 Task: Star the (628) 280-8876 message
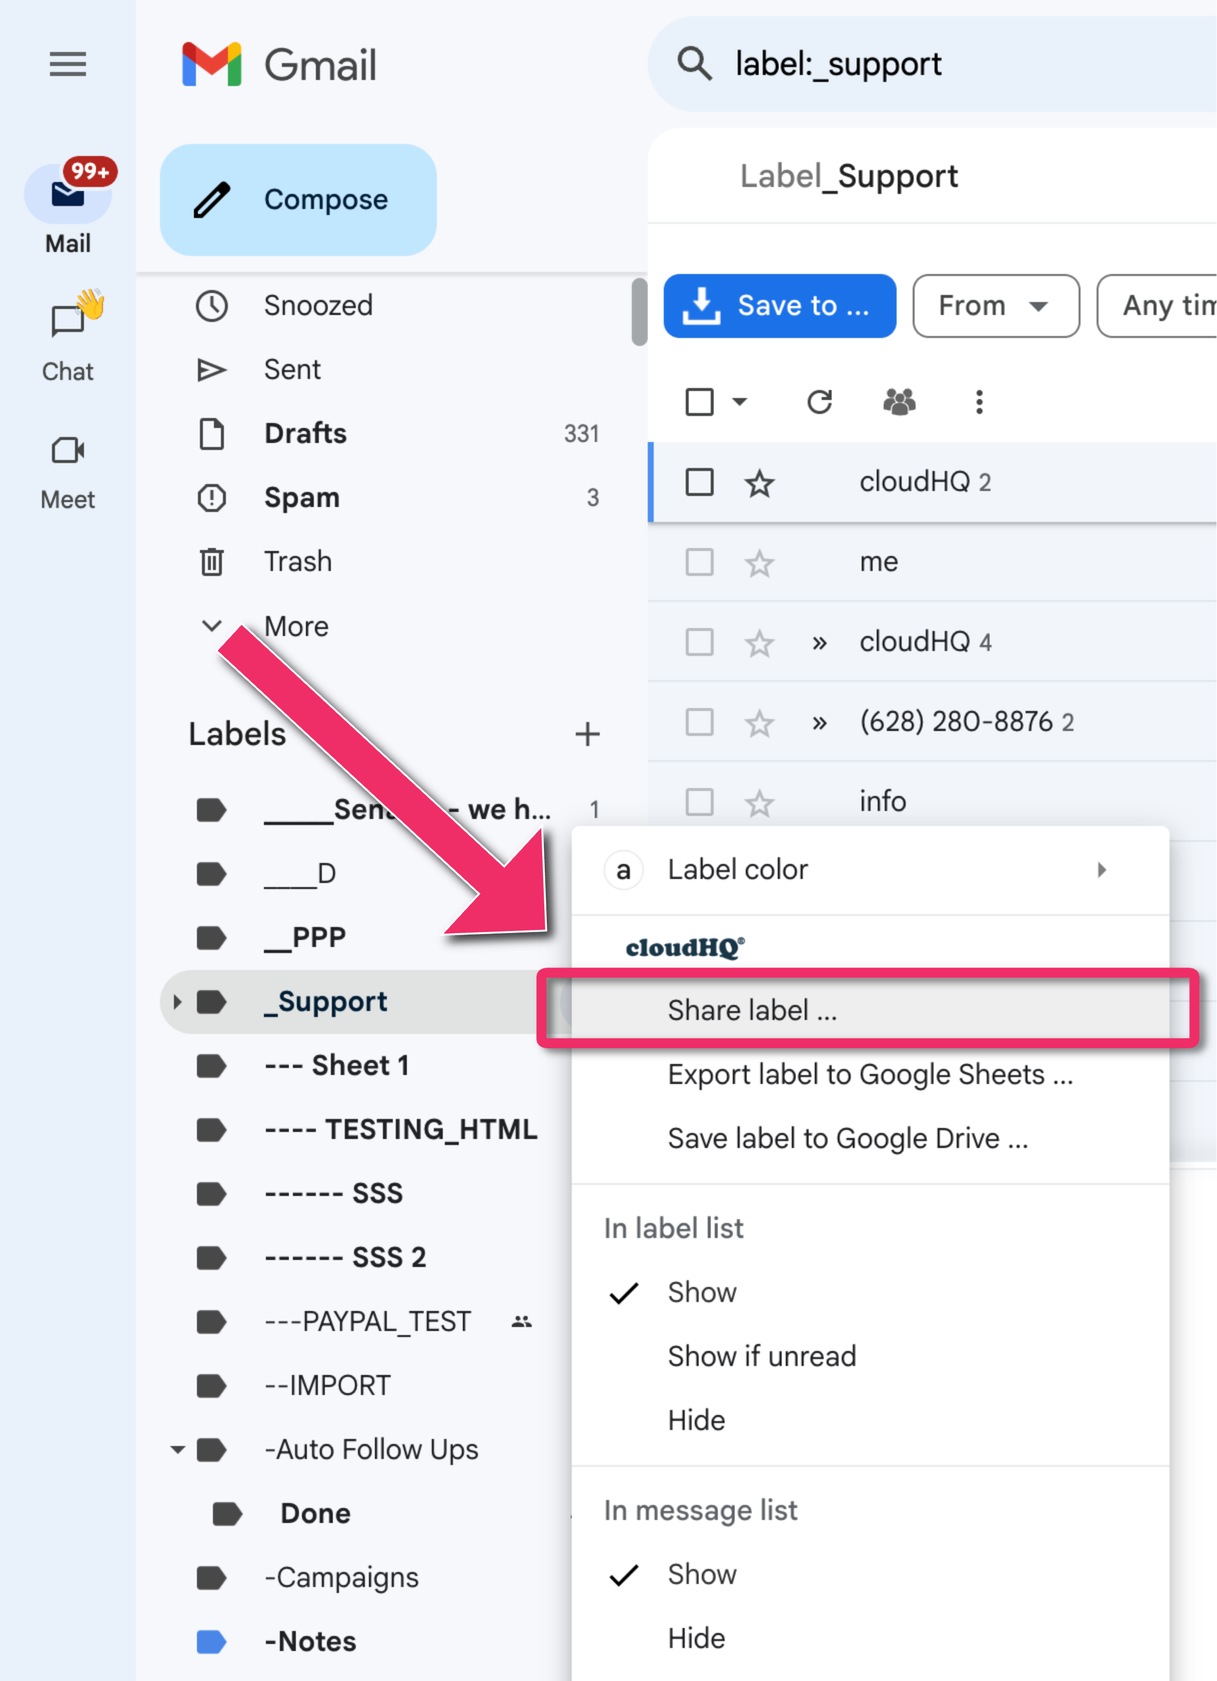point(759,723)
